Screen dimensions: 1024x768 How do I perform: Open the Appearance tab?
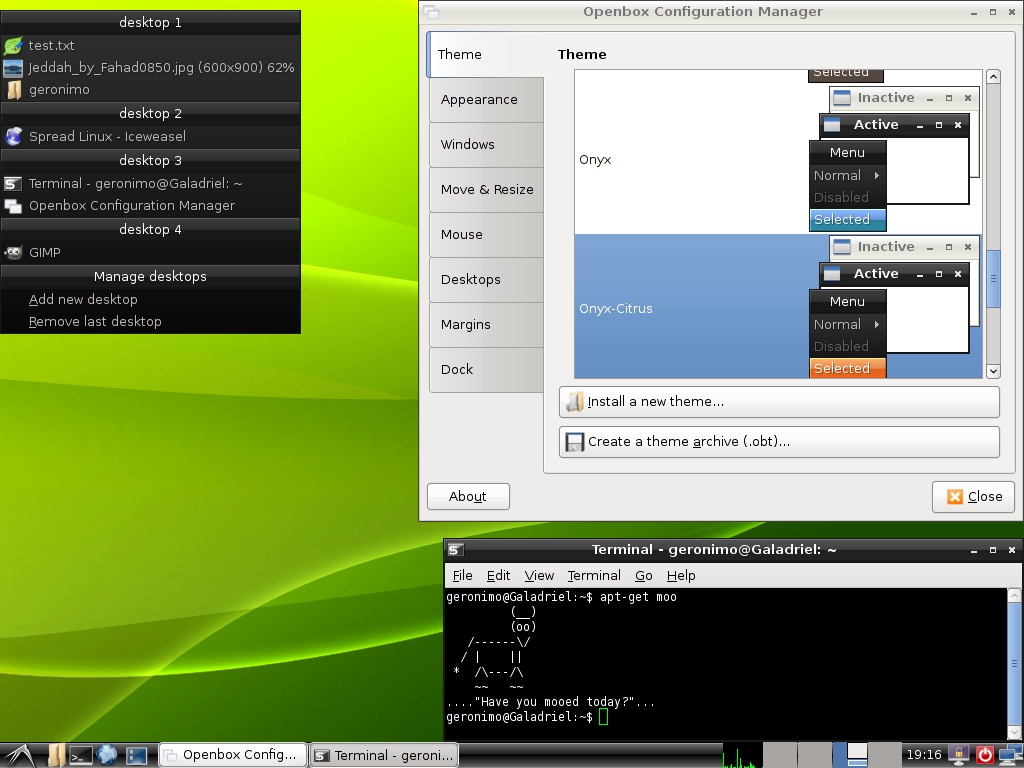(x=487, y=99)
